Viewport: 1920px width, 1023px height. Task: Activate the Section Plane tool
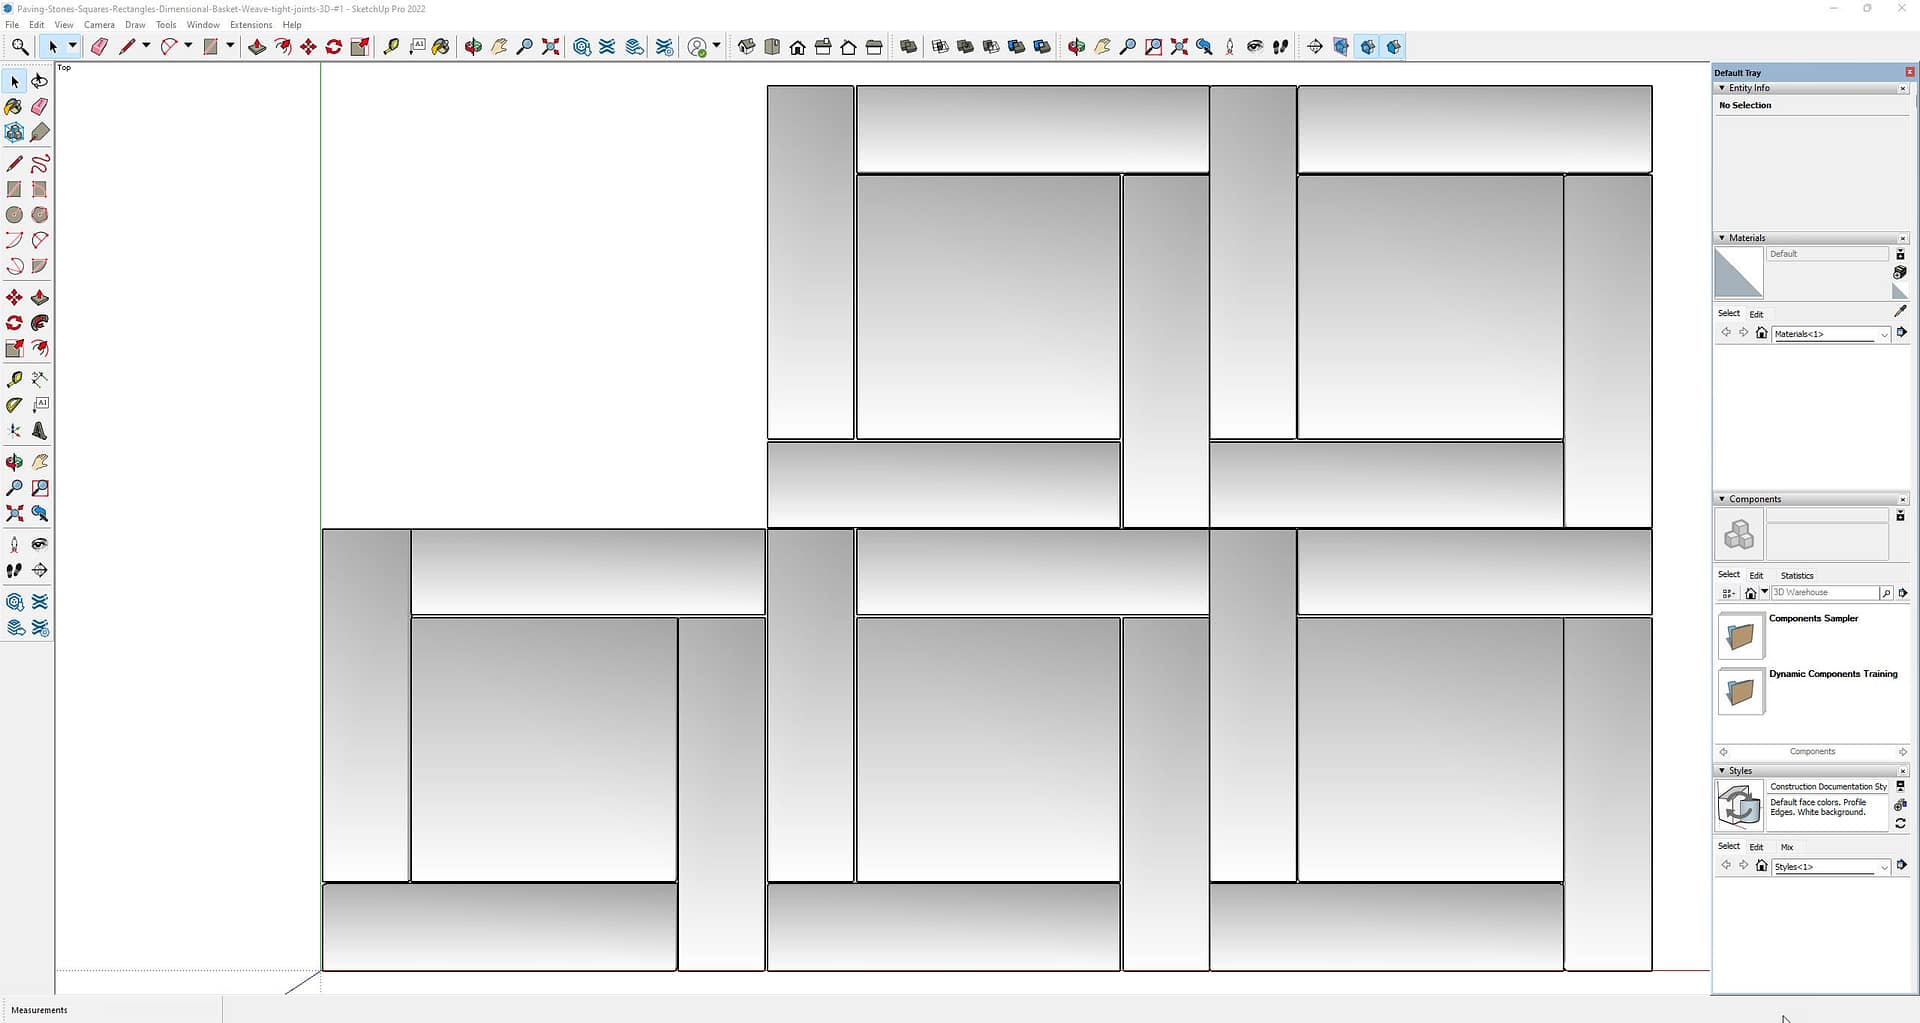[39, 570]
